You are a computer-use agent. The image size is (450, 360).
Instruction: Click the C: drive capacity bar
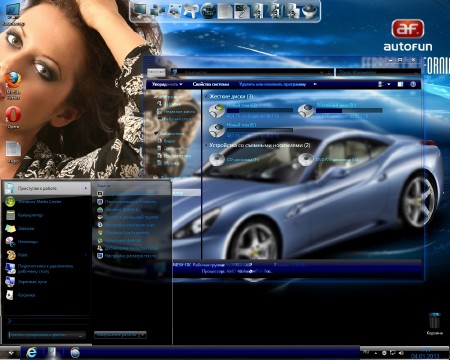coord(260,110)
